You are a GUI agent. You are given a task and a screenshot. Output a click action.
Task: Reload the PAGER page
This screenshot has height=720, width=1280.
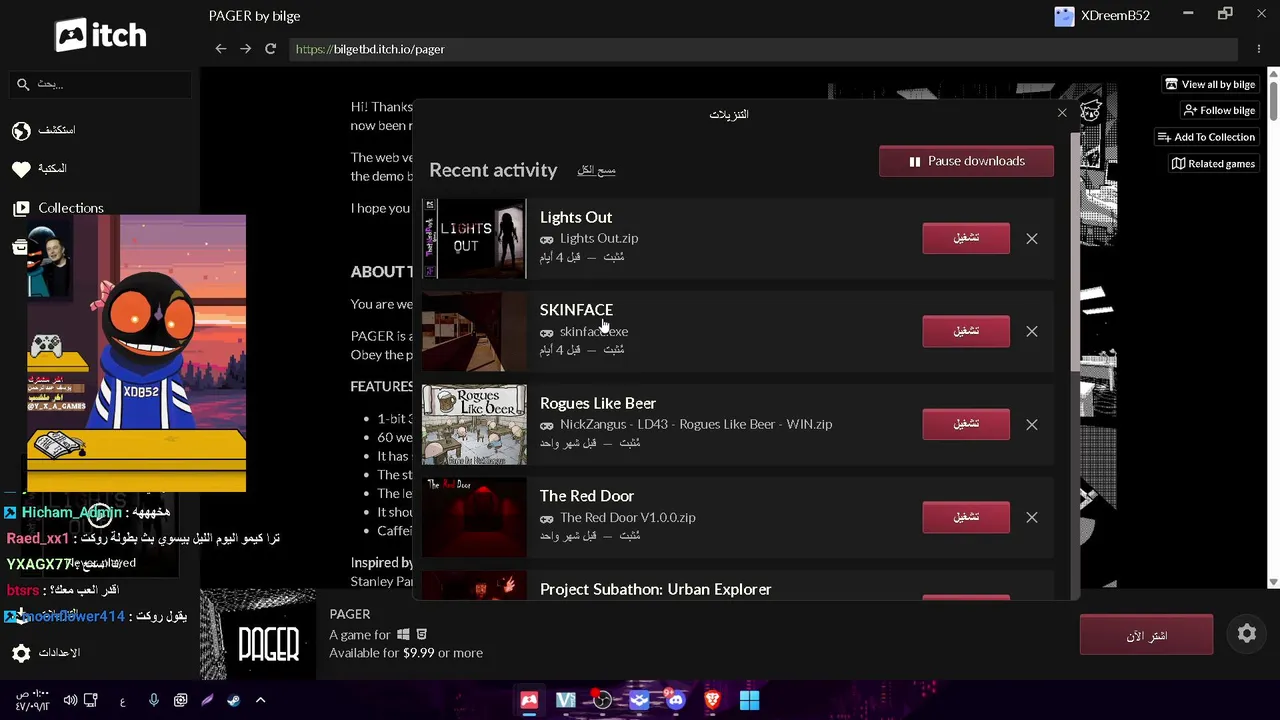click(270, 49)
